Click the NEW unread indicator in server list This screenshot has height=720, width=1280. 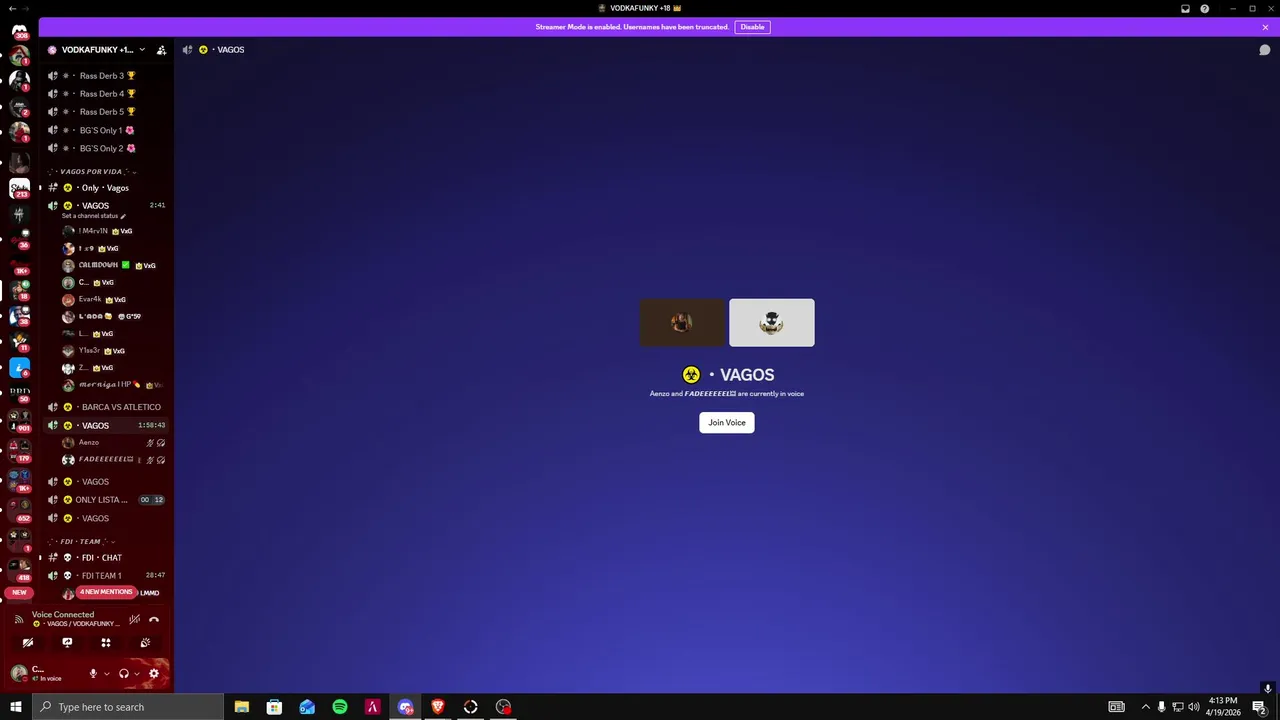19,593
